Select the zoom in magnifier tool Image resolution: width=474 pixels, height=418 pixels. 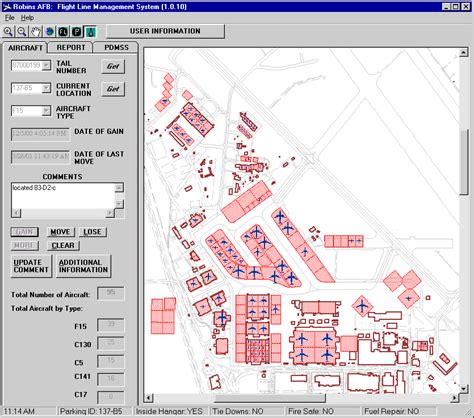tap(8, 32)
